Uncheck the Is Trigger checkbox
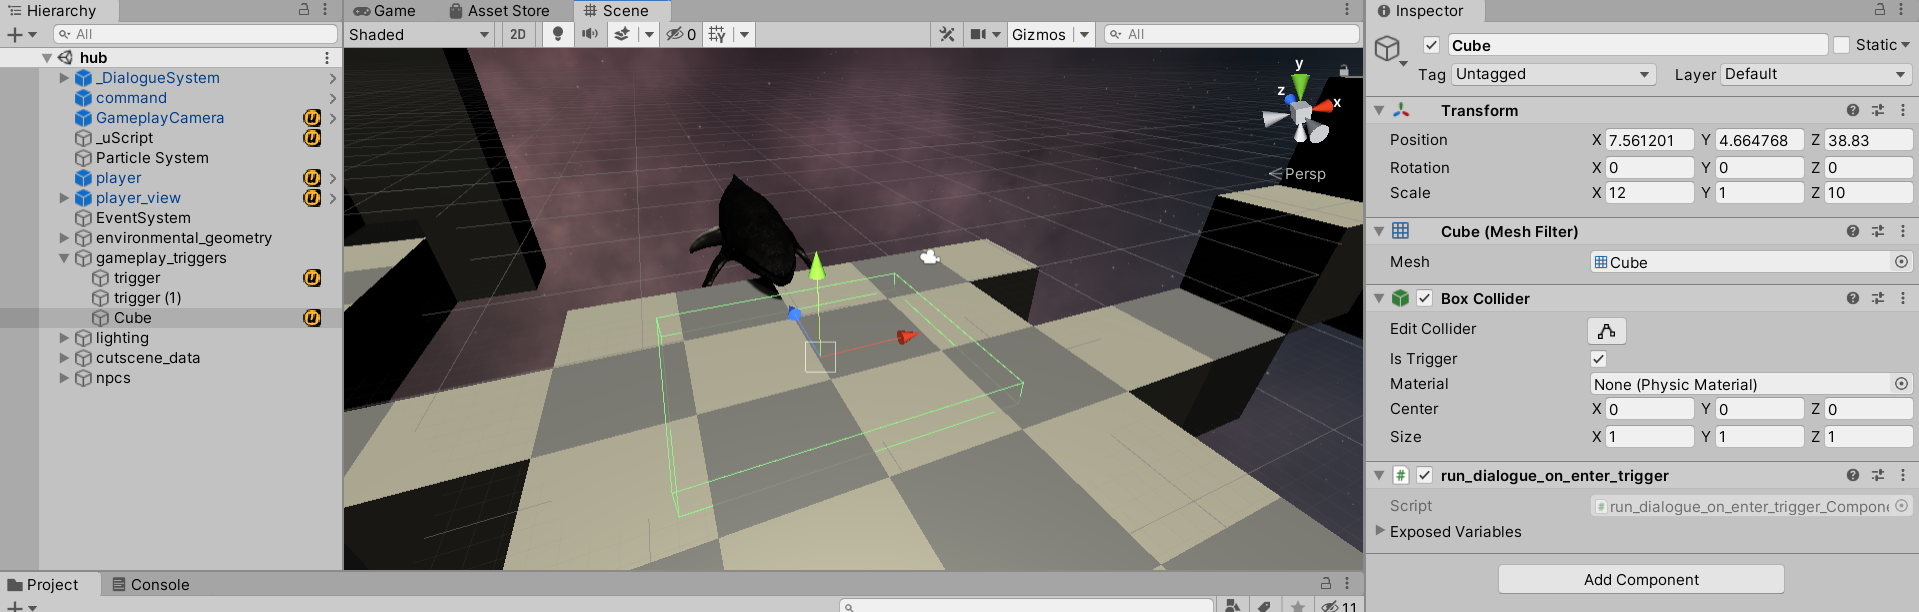 [1598, 359]
